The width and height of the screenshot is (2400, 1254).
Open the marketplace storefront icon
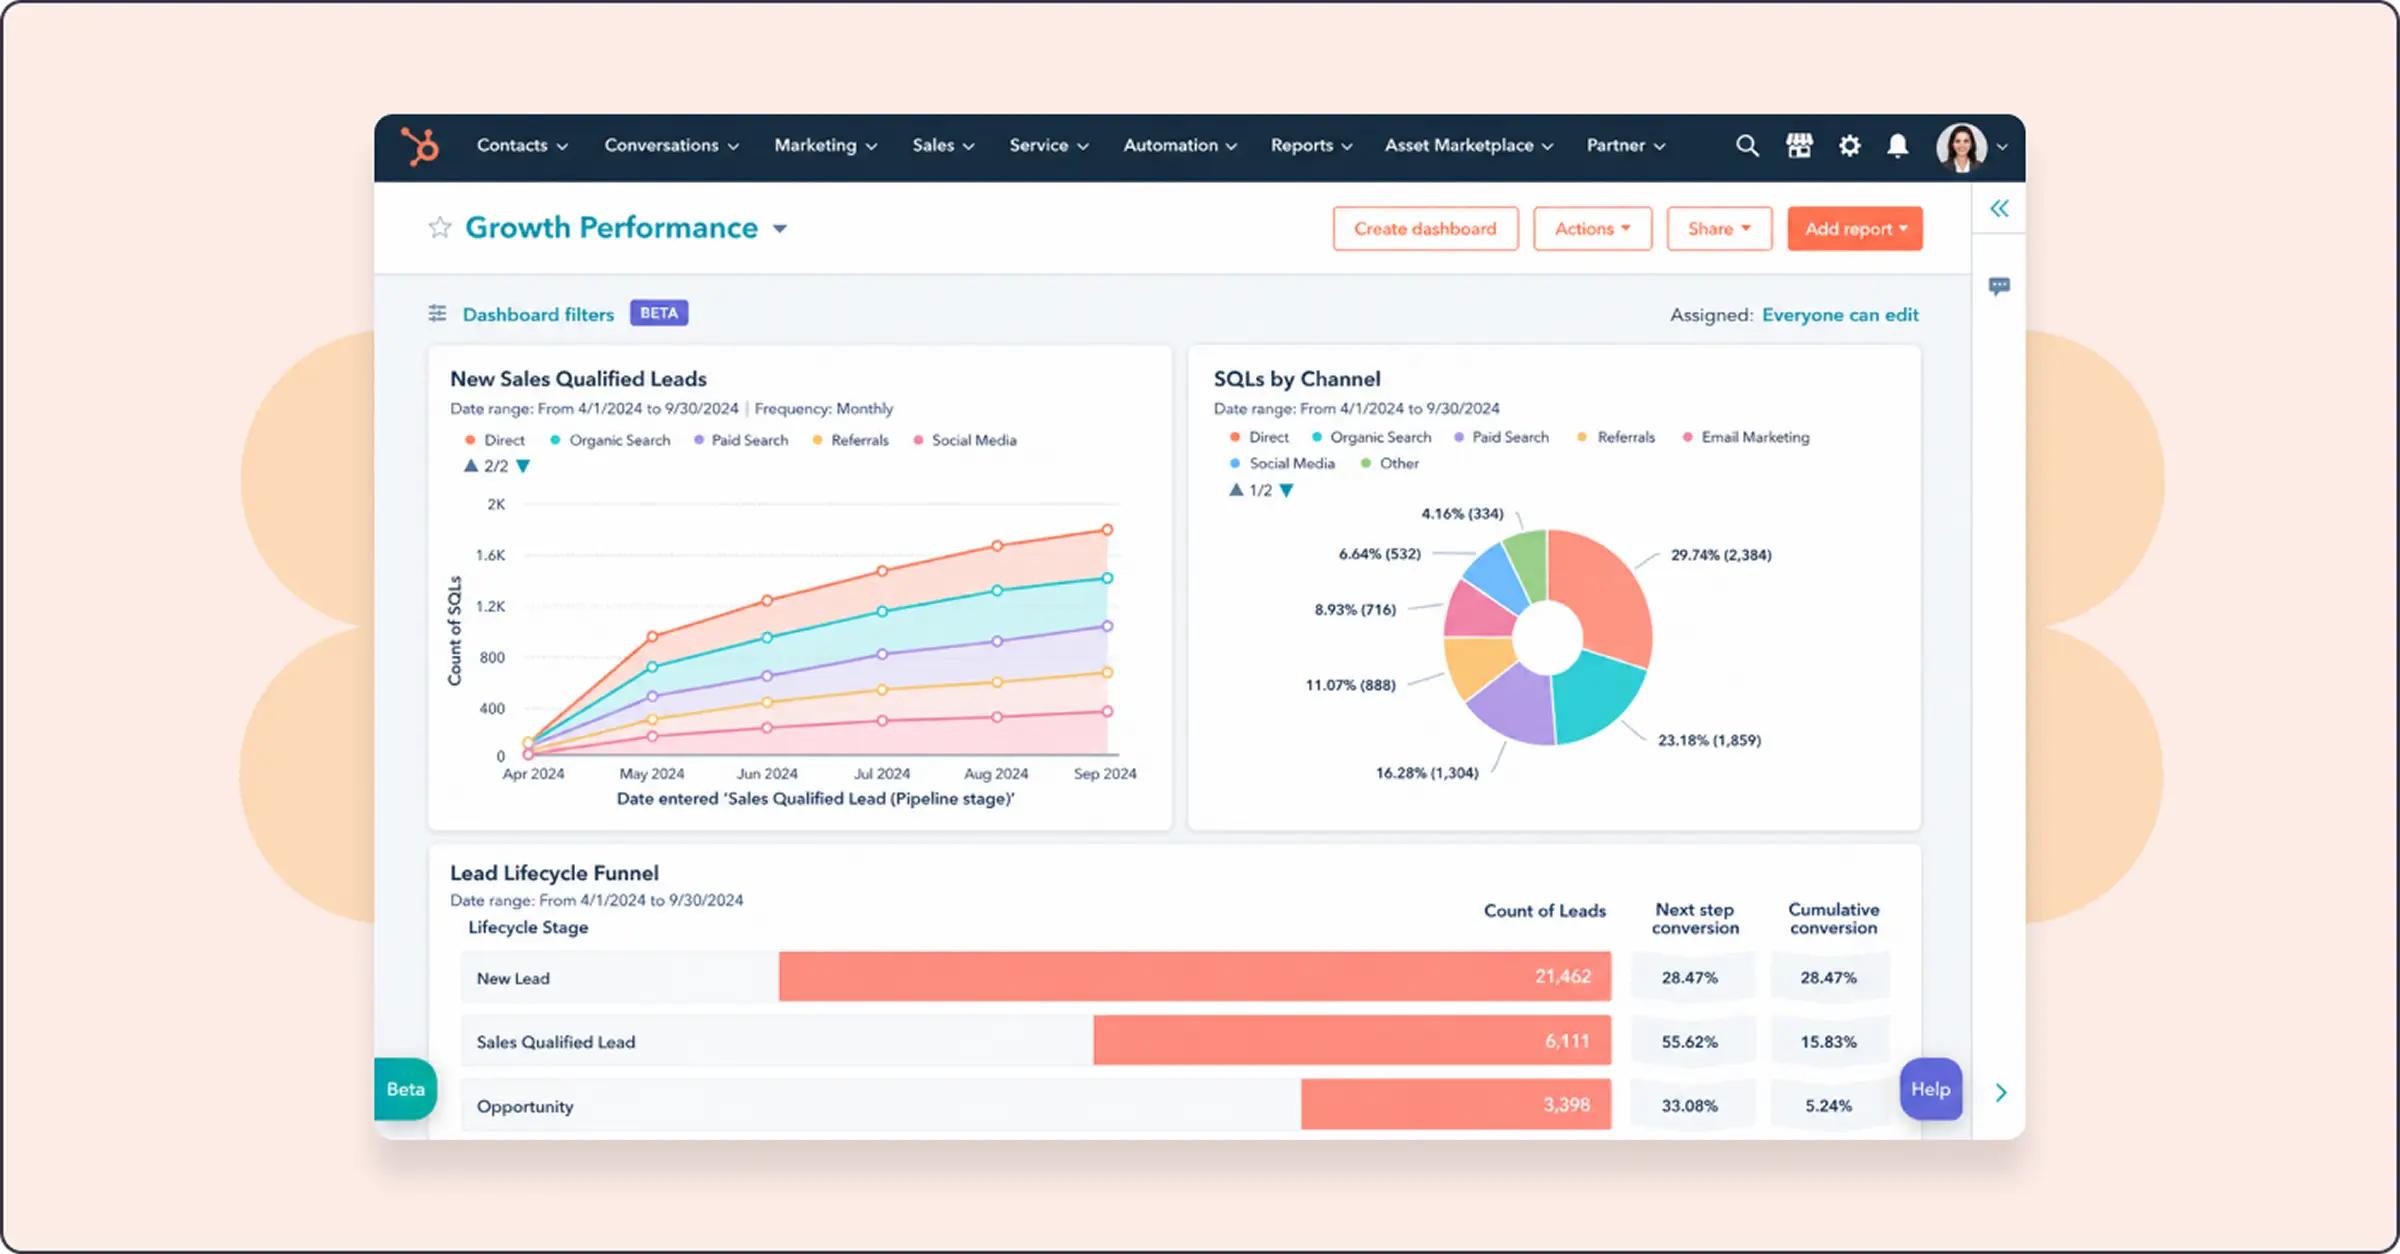(x=1799, y=146)
